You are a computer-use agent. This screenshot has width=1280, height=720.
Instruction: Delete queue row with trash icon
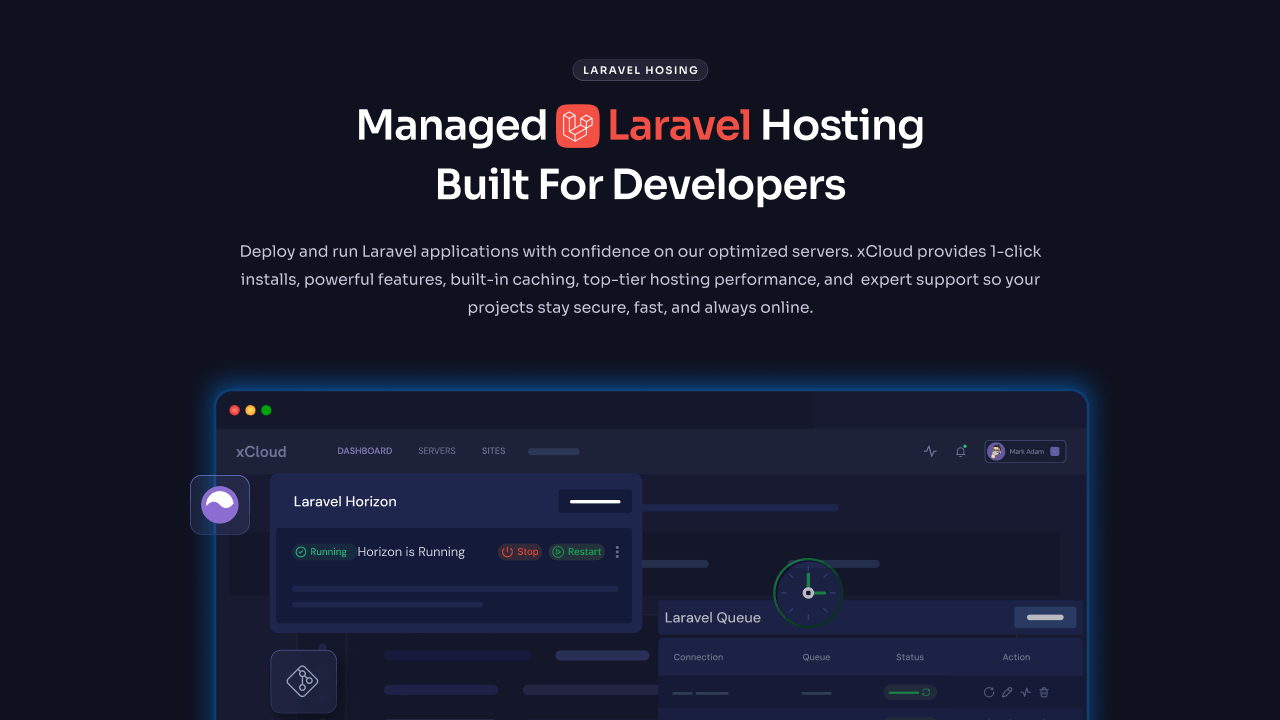[x=1044, y=692]
